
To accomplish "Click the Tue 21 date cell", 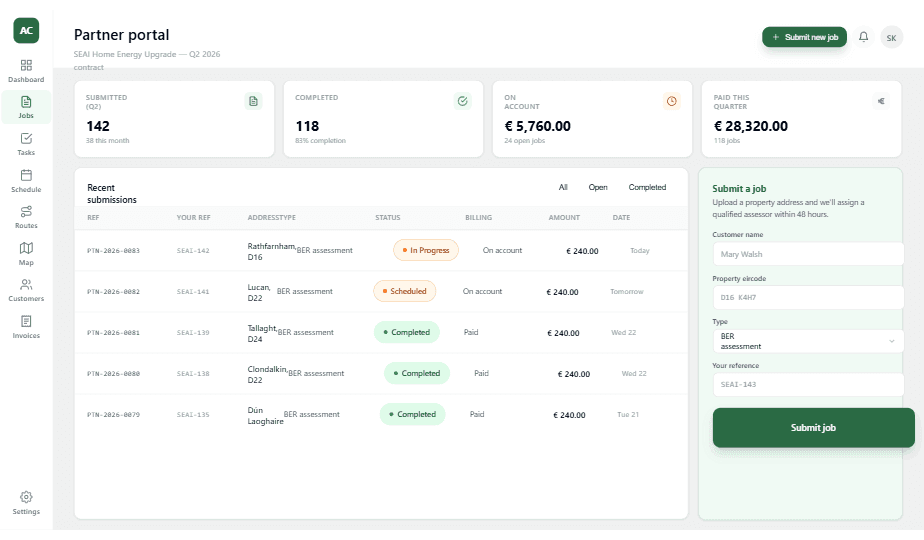I will click(628, 414).
